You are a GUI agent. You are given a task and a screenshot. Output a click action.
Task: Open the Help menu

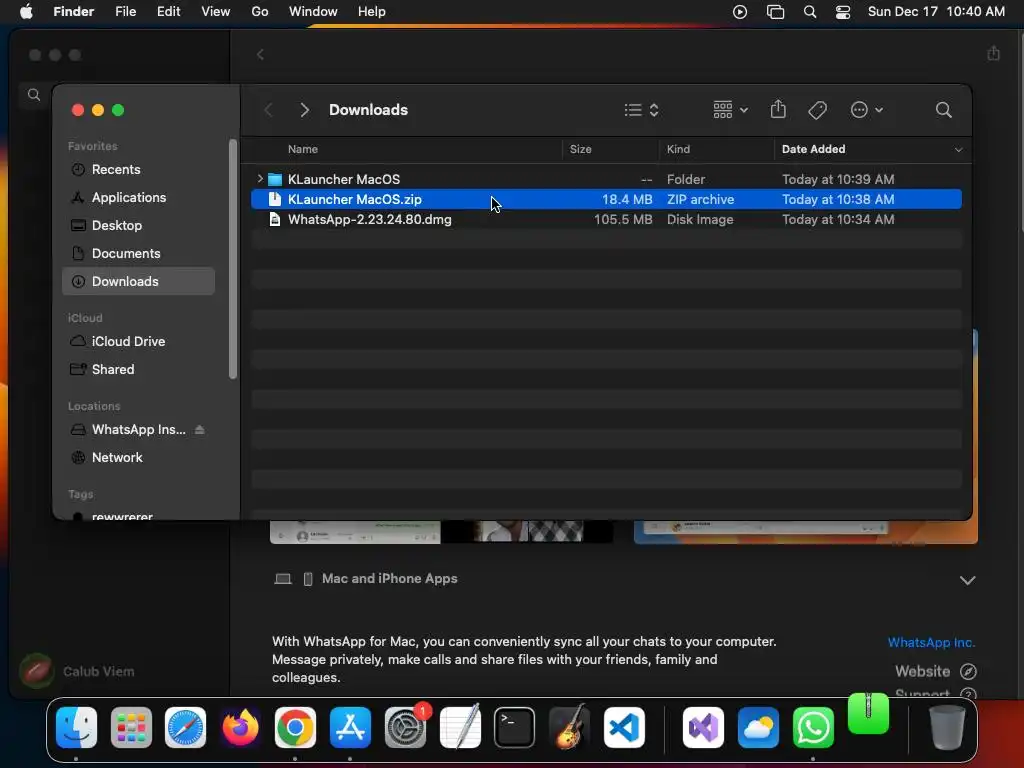372,12
